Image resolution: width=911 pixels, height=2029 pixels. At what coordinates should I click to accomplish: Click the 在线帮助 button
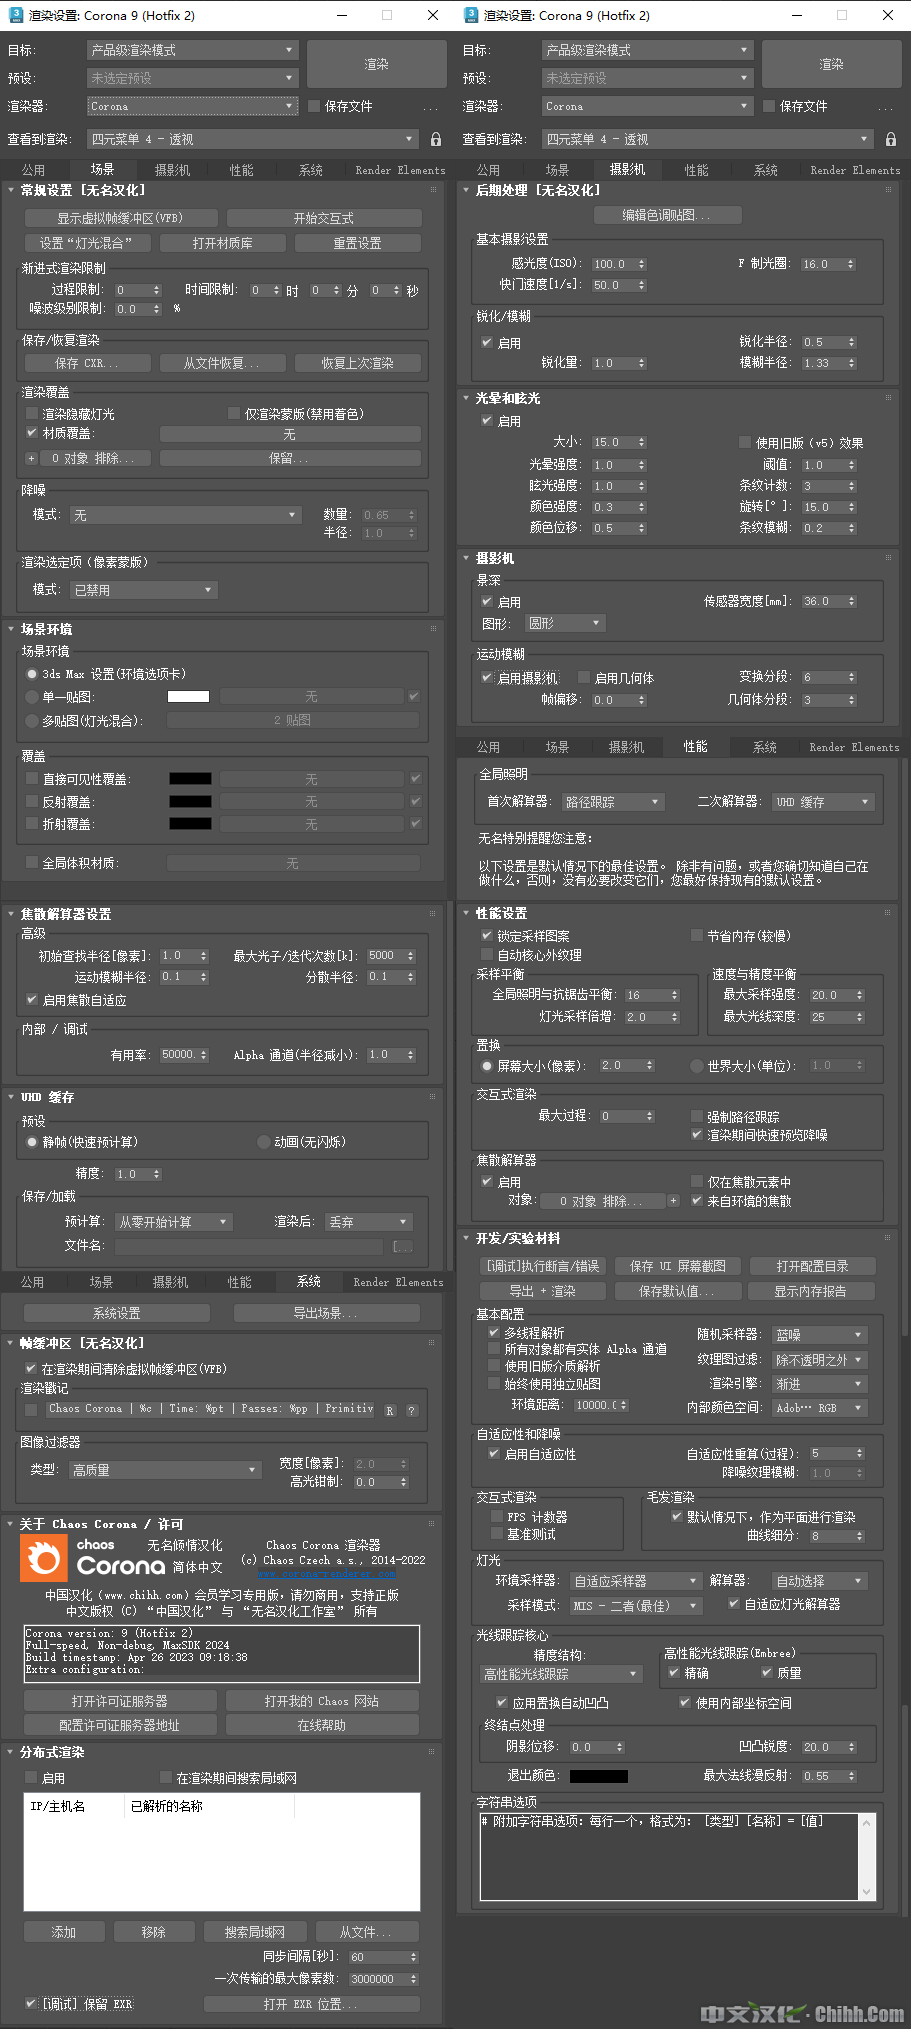tap(322, 1725)
